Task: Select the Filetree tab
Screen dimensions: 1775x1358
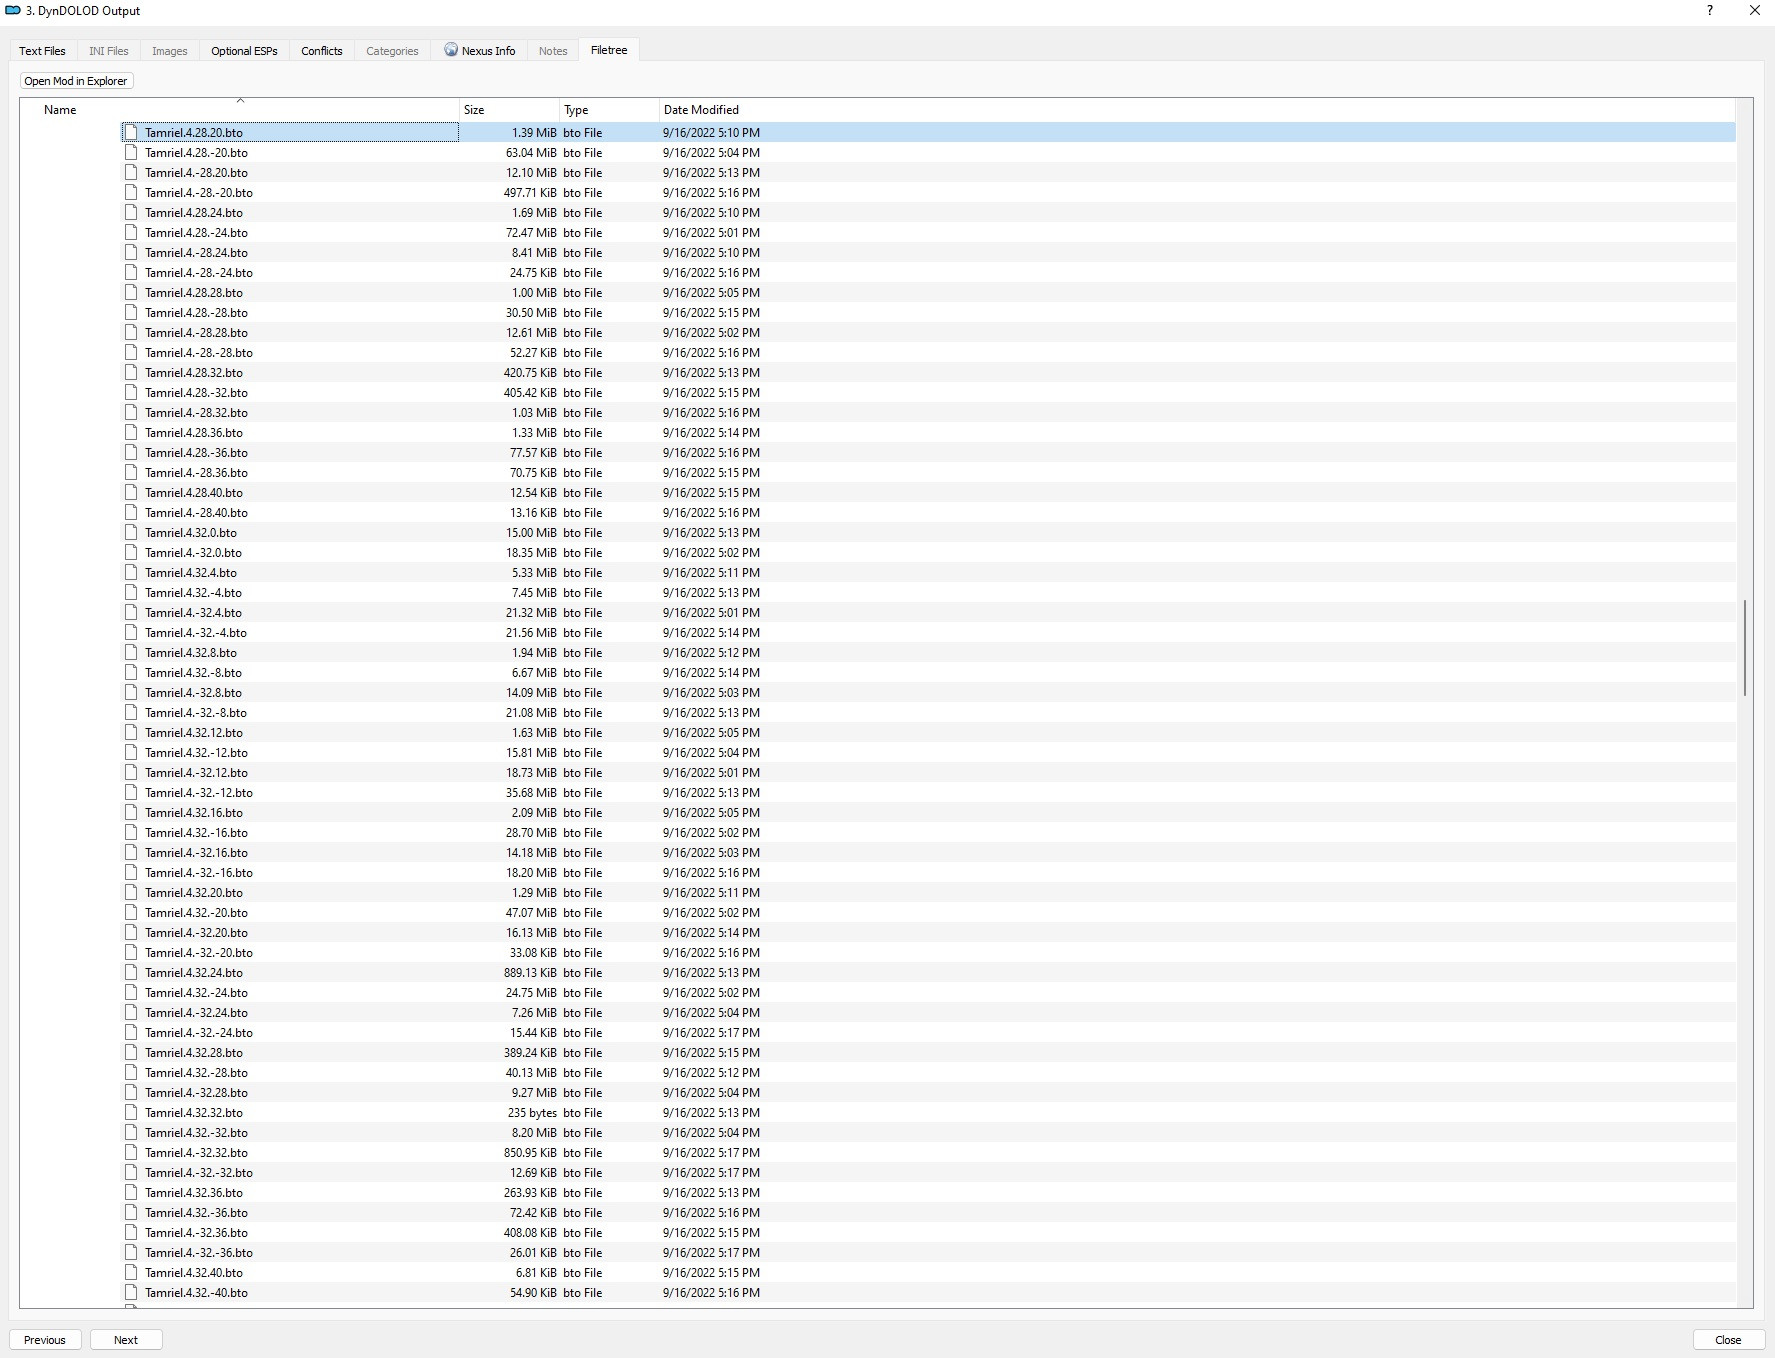Action: click(x=609, y=50)
